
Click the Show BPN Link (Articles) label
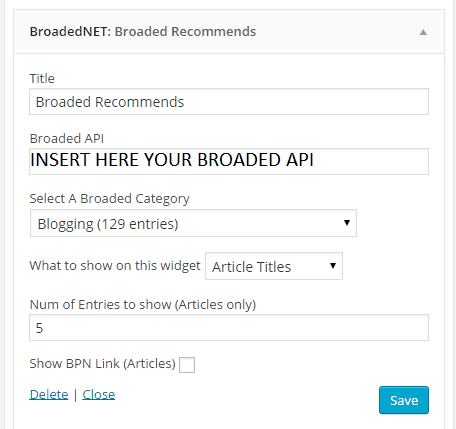[x=102, y=364]
